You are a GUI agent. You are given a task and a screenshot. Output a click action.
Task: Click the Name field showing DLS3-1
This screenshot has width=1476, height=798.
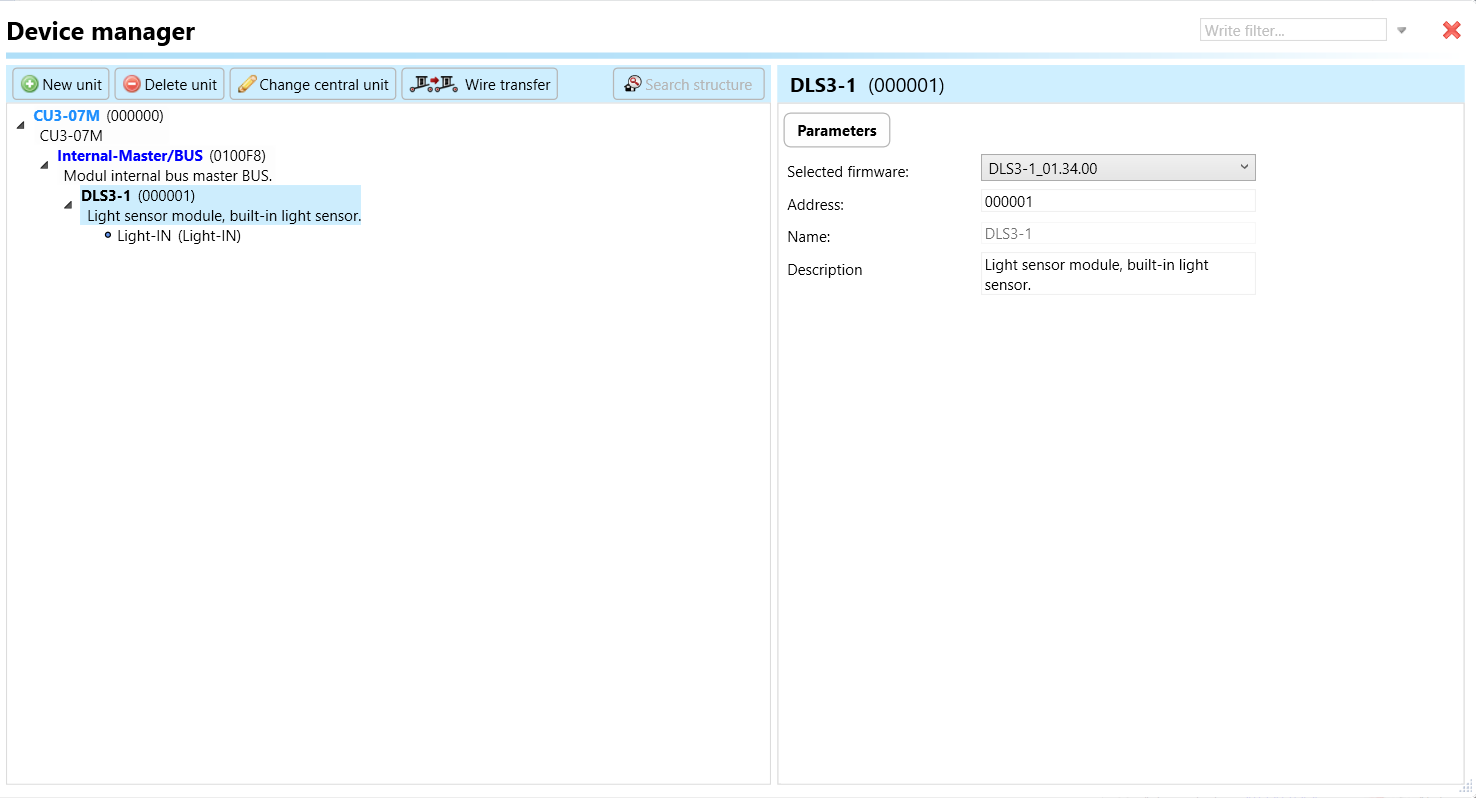point(1117,234)
